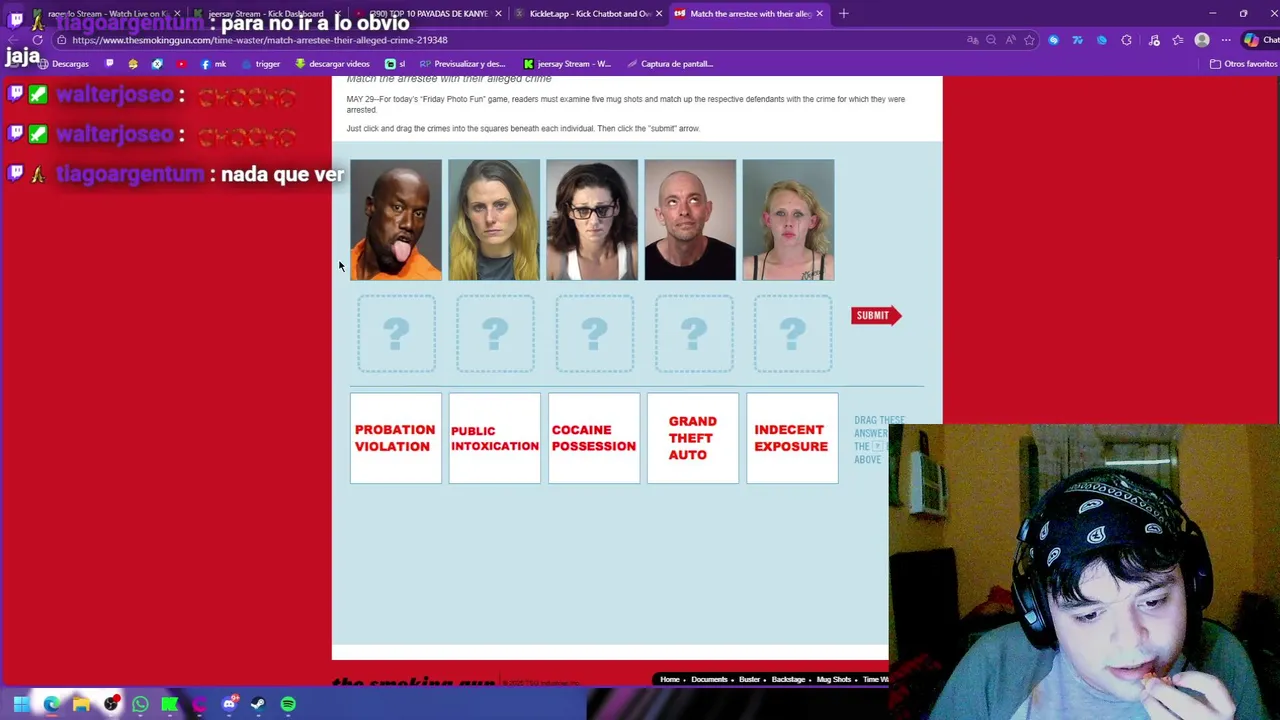
Task: Close the Match the arrestee tab
Action: [x=820, y=14]
